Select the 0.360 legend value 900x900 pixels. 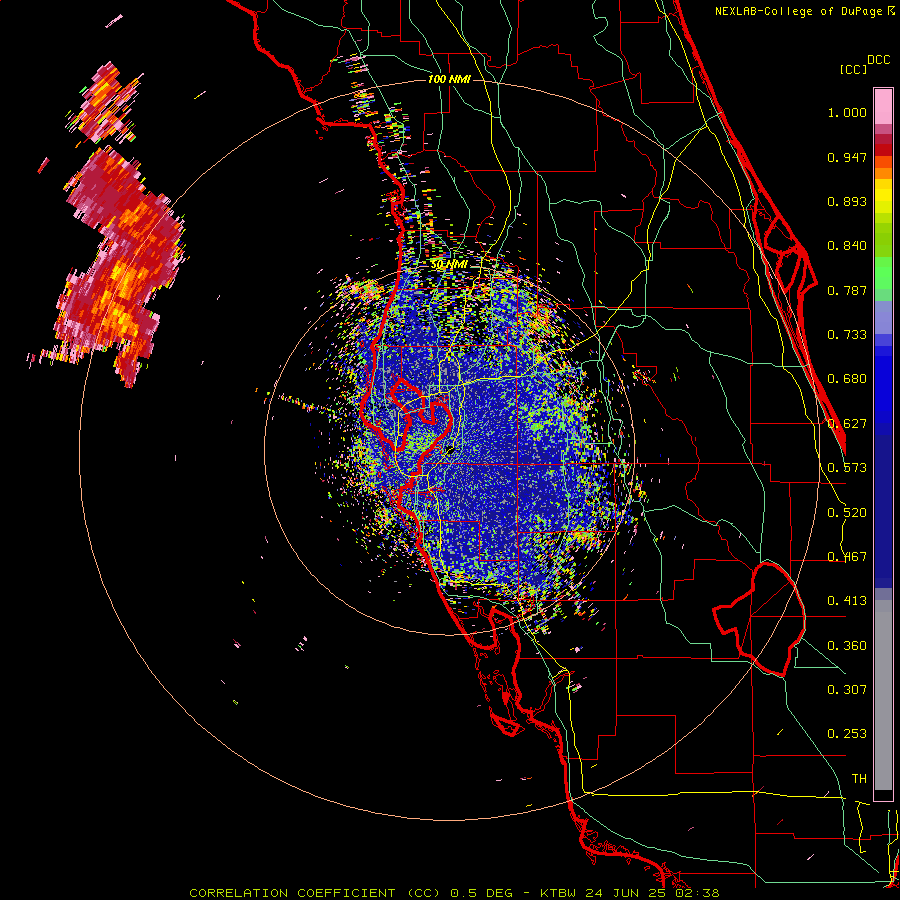click(x=847, y=646)
